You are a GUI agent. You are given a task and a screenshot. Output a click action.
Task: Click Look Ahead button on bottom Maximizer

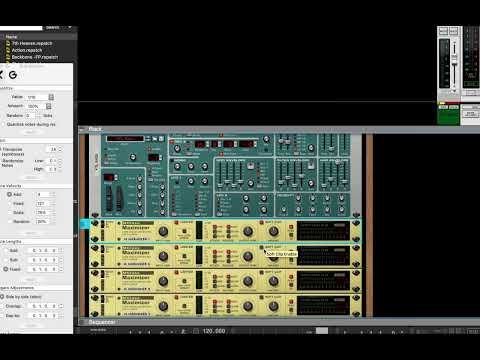point(184,306)
